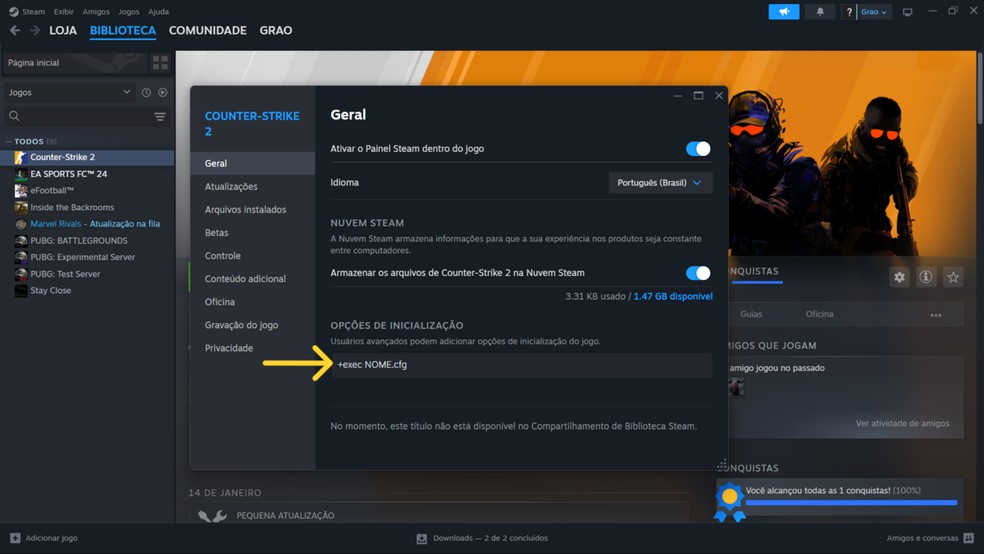The image size is (984, 554).
Task: Open the notifications bell
Action: tap(820, 12)
